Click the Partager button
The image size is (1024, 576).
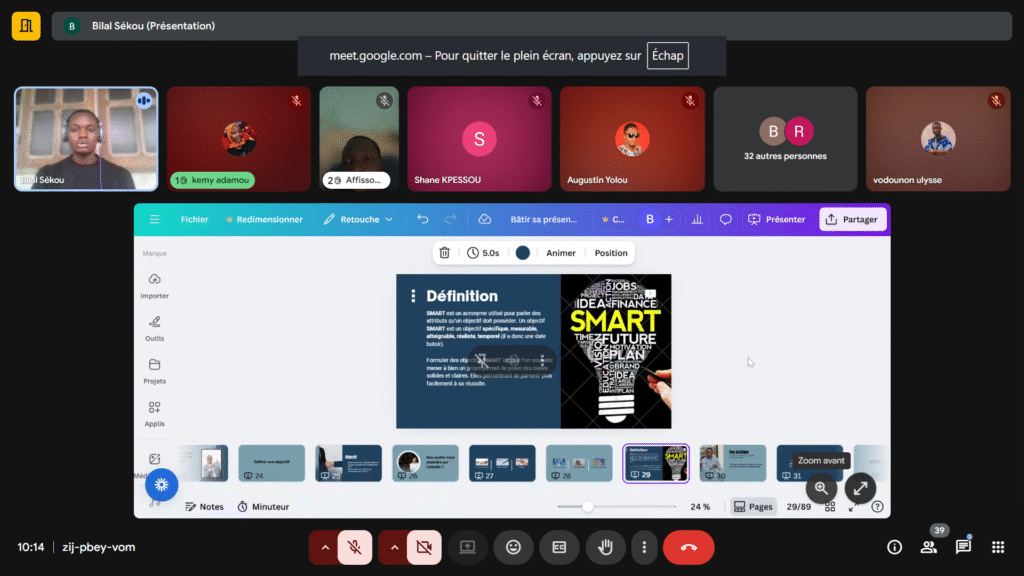coord(852,219)
